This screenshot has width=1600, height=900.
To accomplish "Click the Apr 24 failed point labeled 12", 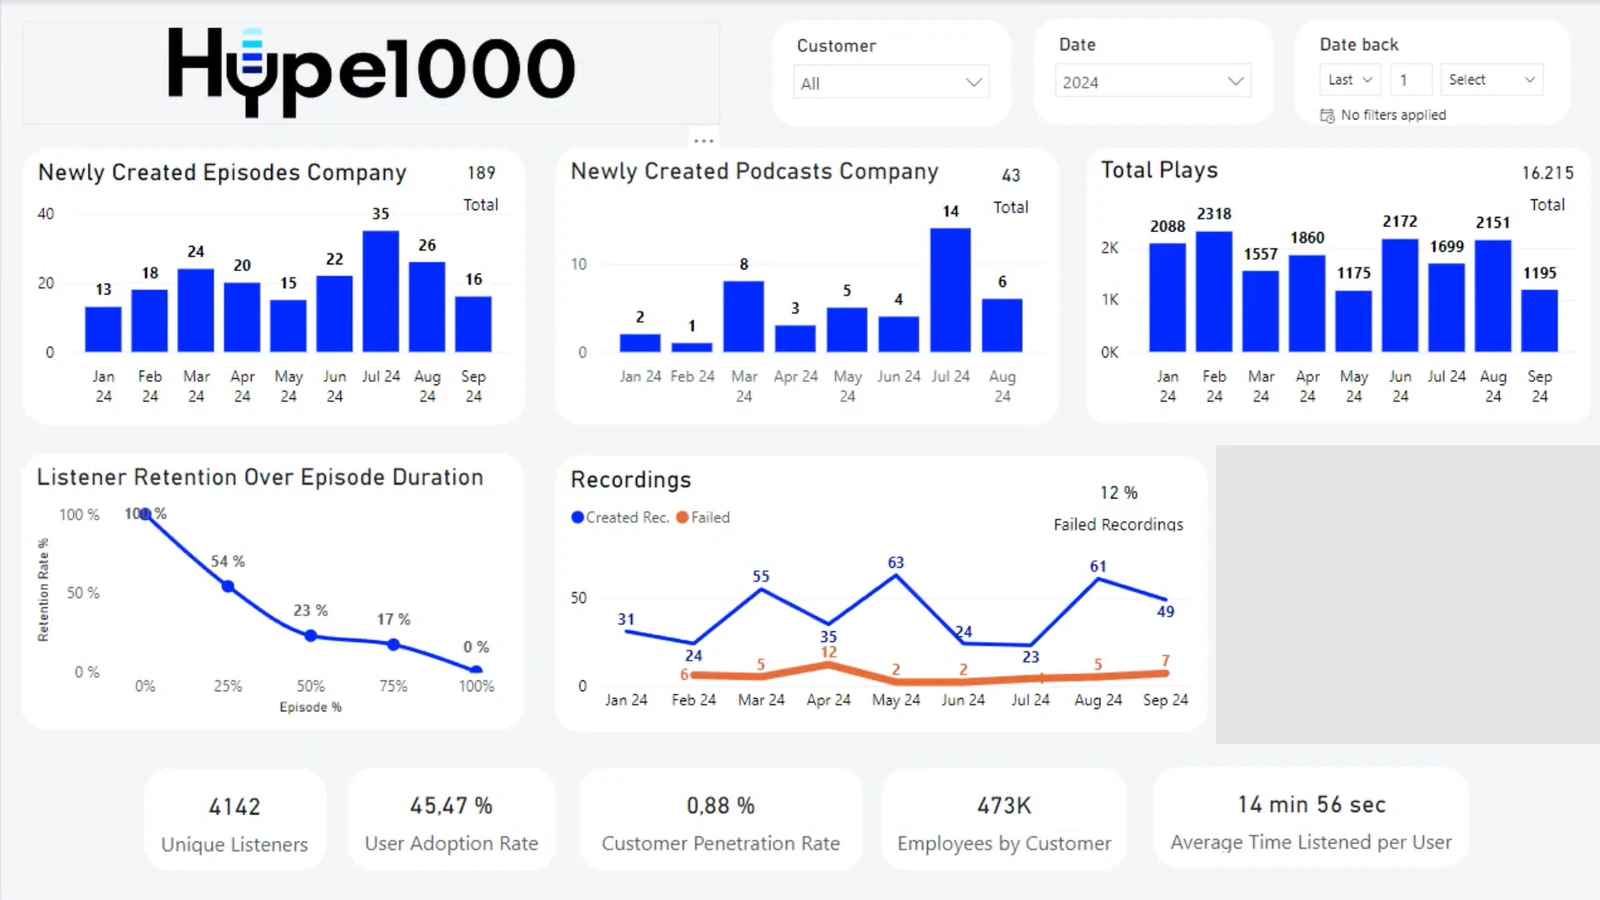I will click(829, 665).
